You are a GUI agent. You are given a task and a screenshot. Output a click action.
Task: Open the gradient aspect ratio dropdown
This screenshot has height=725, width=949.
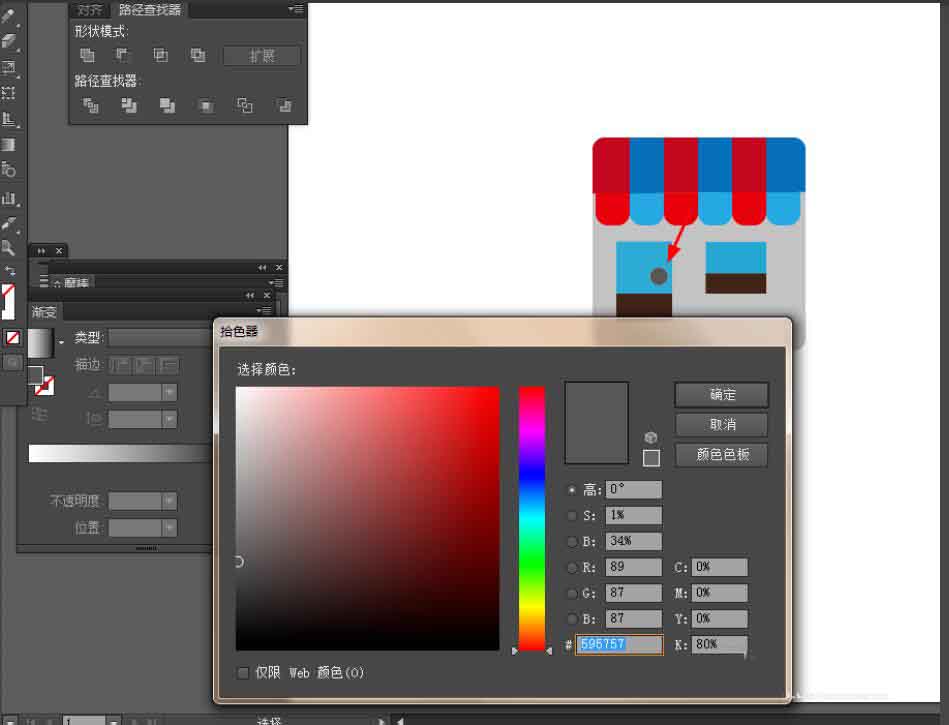click(x=169, y=419)
